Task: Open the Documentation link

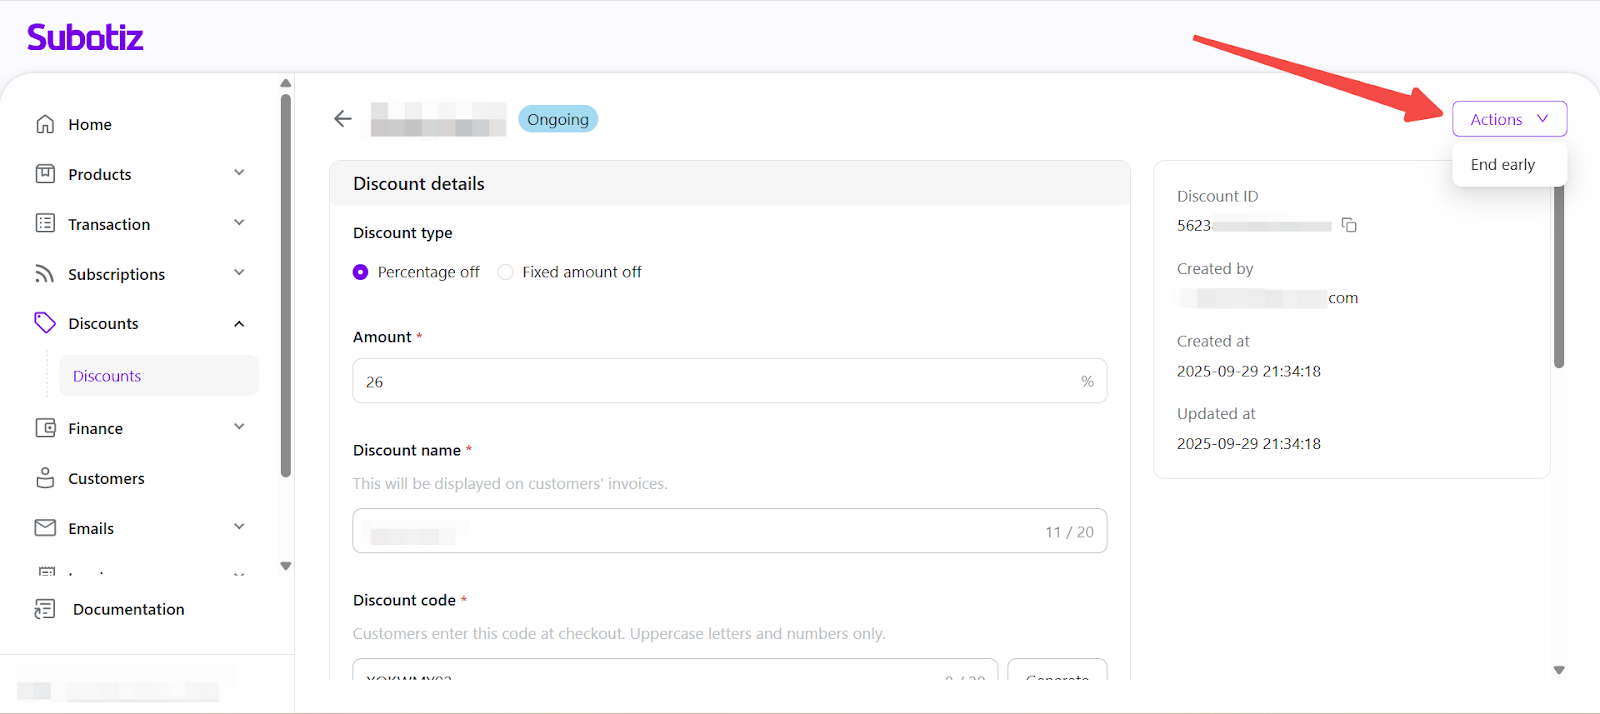Action: pyautogui.click(x=128, y=609)
